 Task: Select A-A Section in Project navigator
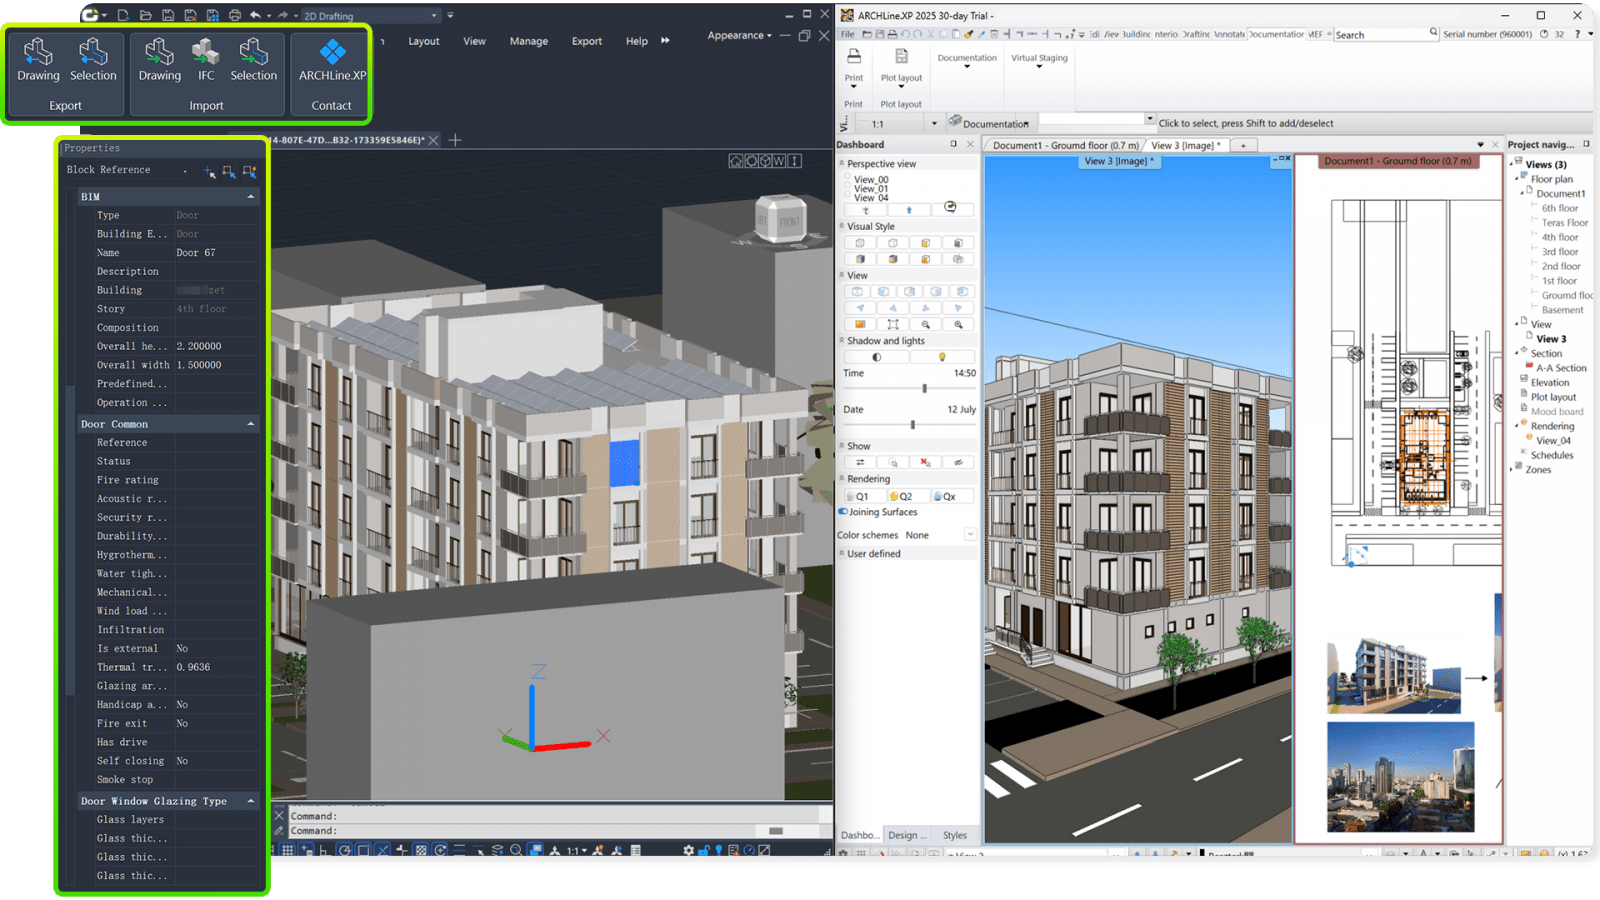click(x=1560, y=368)
